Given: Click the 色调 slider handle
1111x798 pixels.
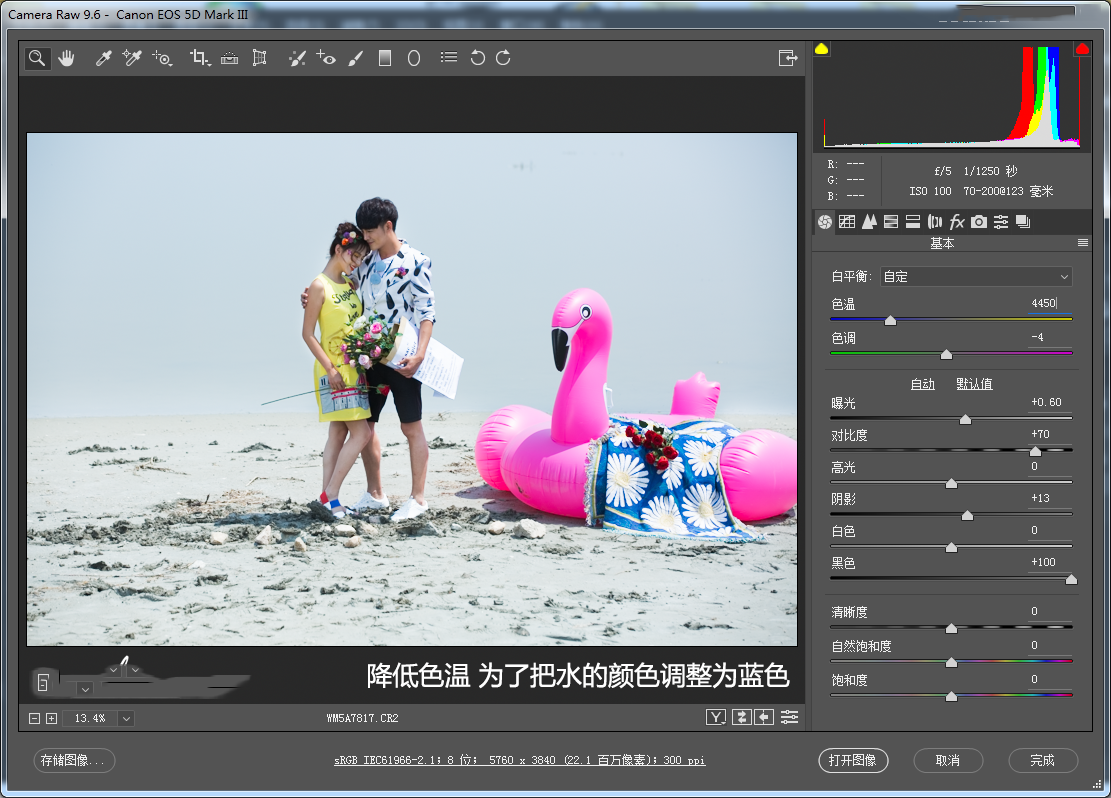Looking at the screenshot, I should (946, 354).
